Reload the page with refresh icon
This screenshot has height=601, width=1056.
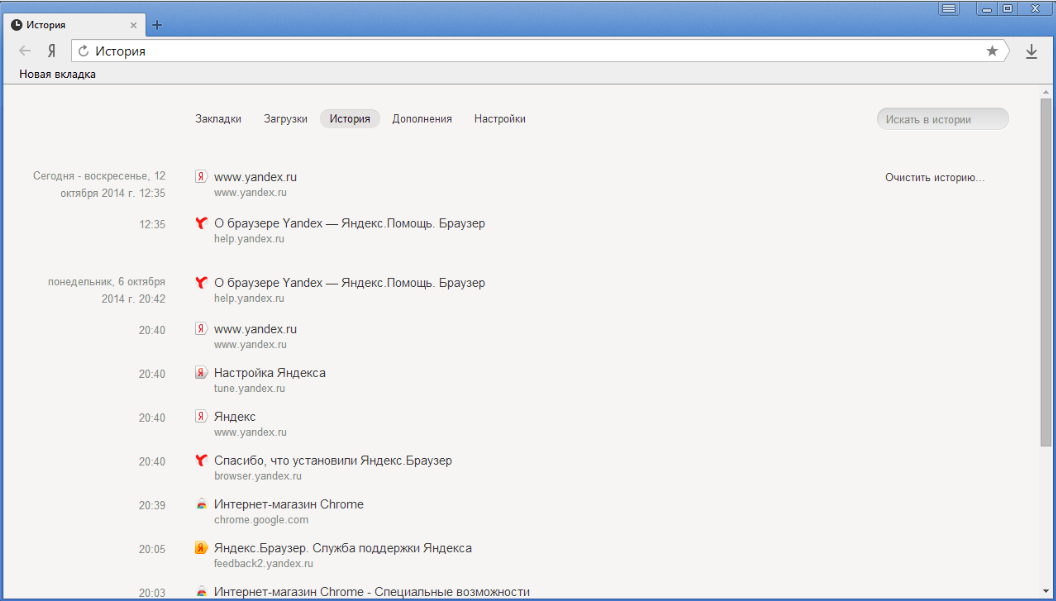tap(84, 51)
